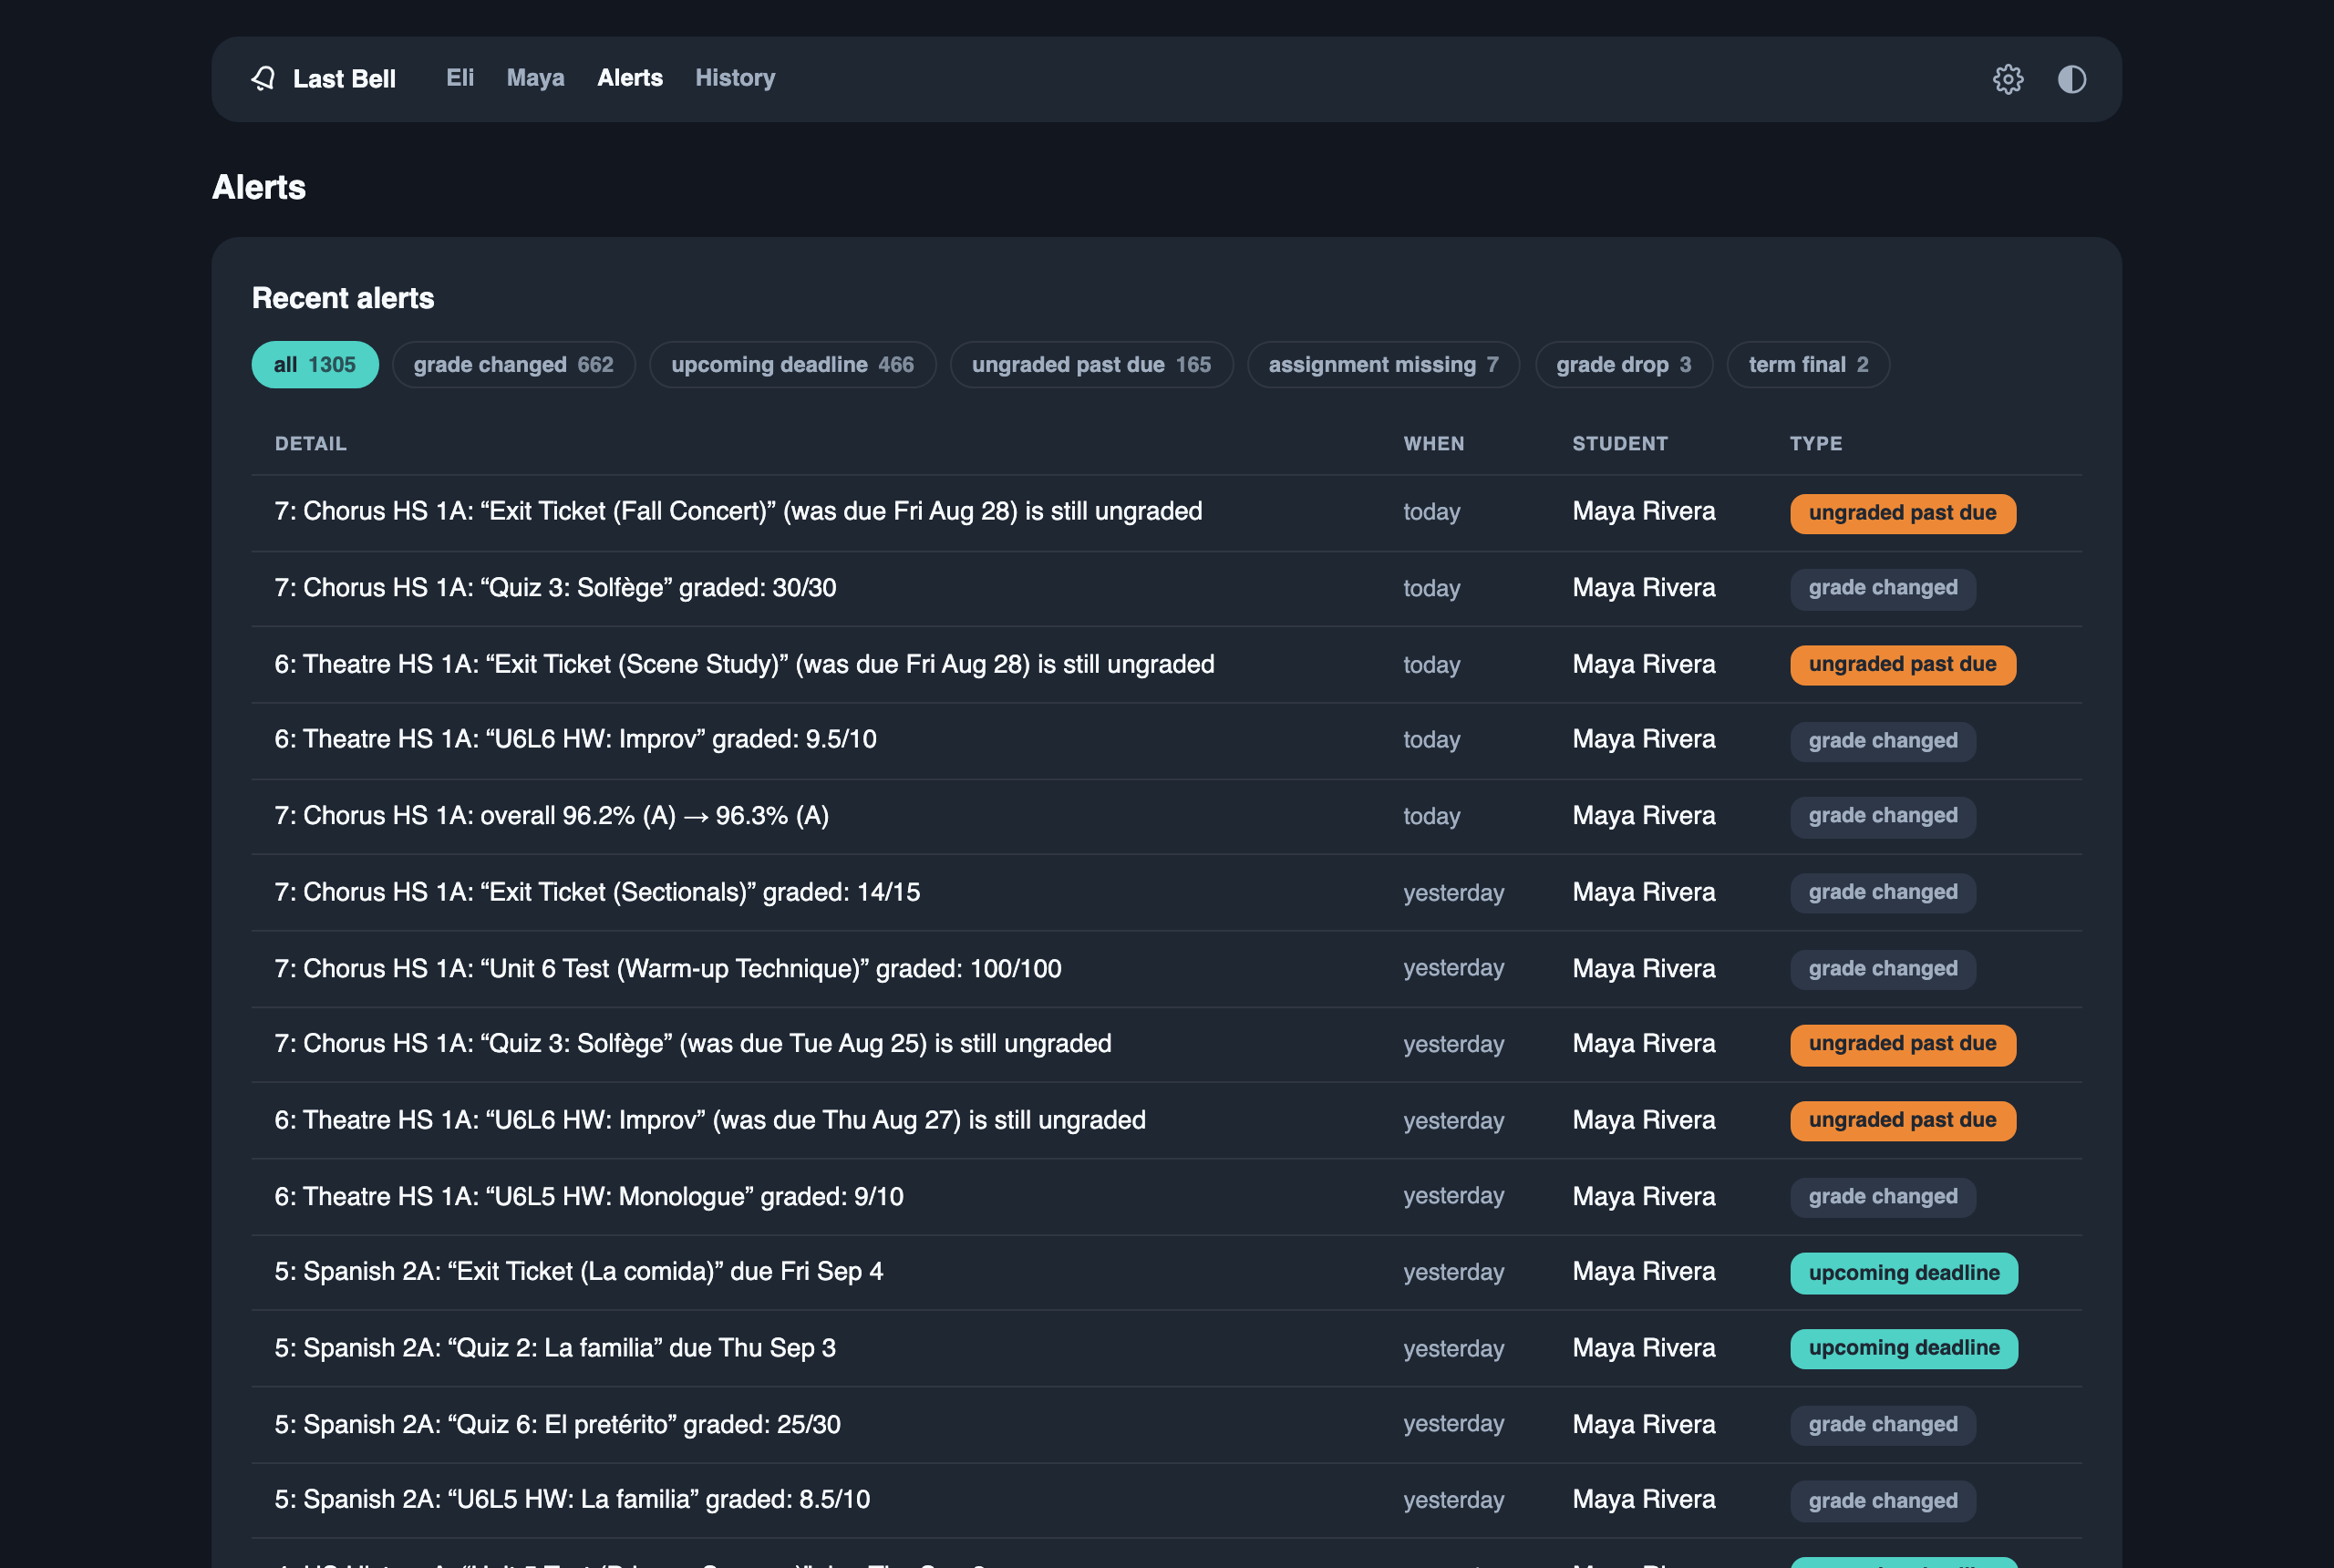The width and height of the screenshot is (2334, 1568).
Task: Click 'yesterday' in the Sectionals row
Action: [1453, 893]
